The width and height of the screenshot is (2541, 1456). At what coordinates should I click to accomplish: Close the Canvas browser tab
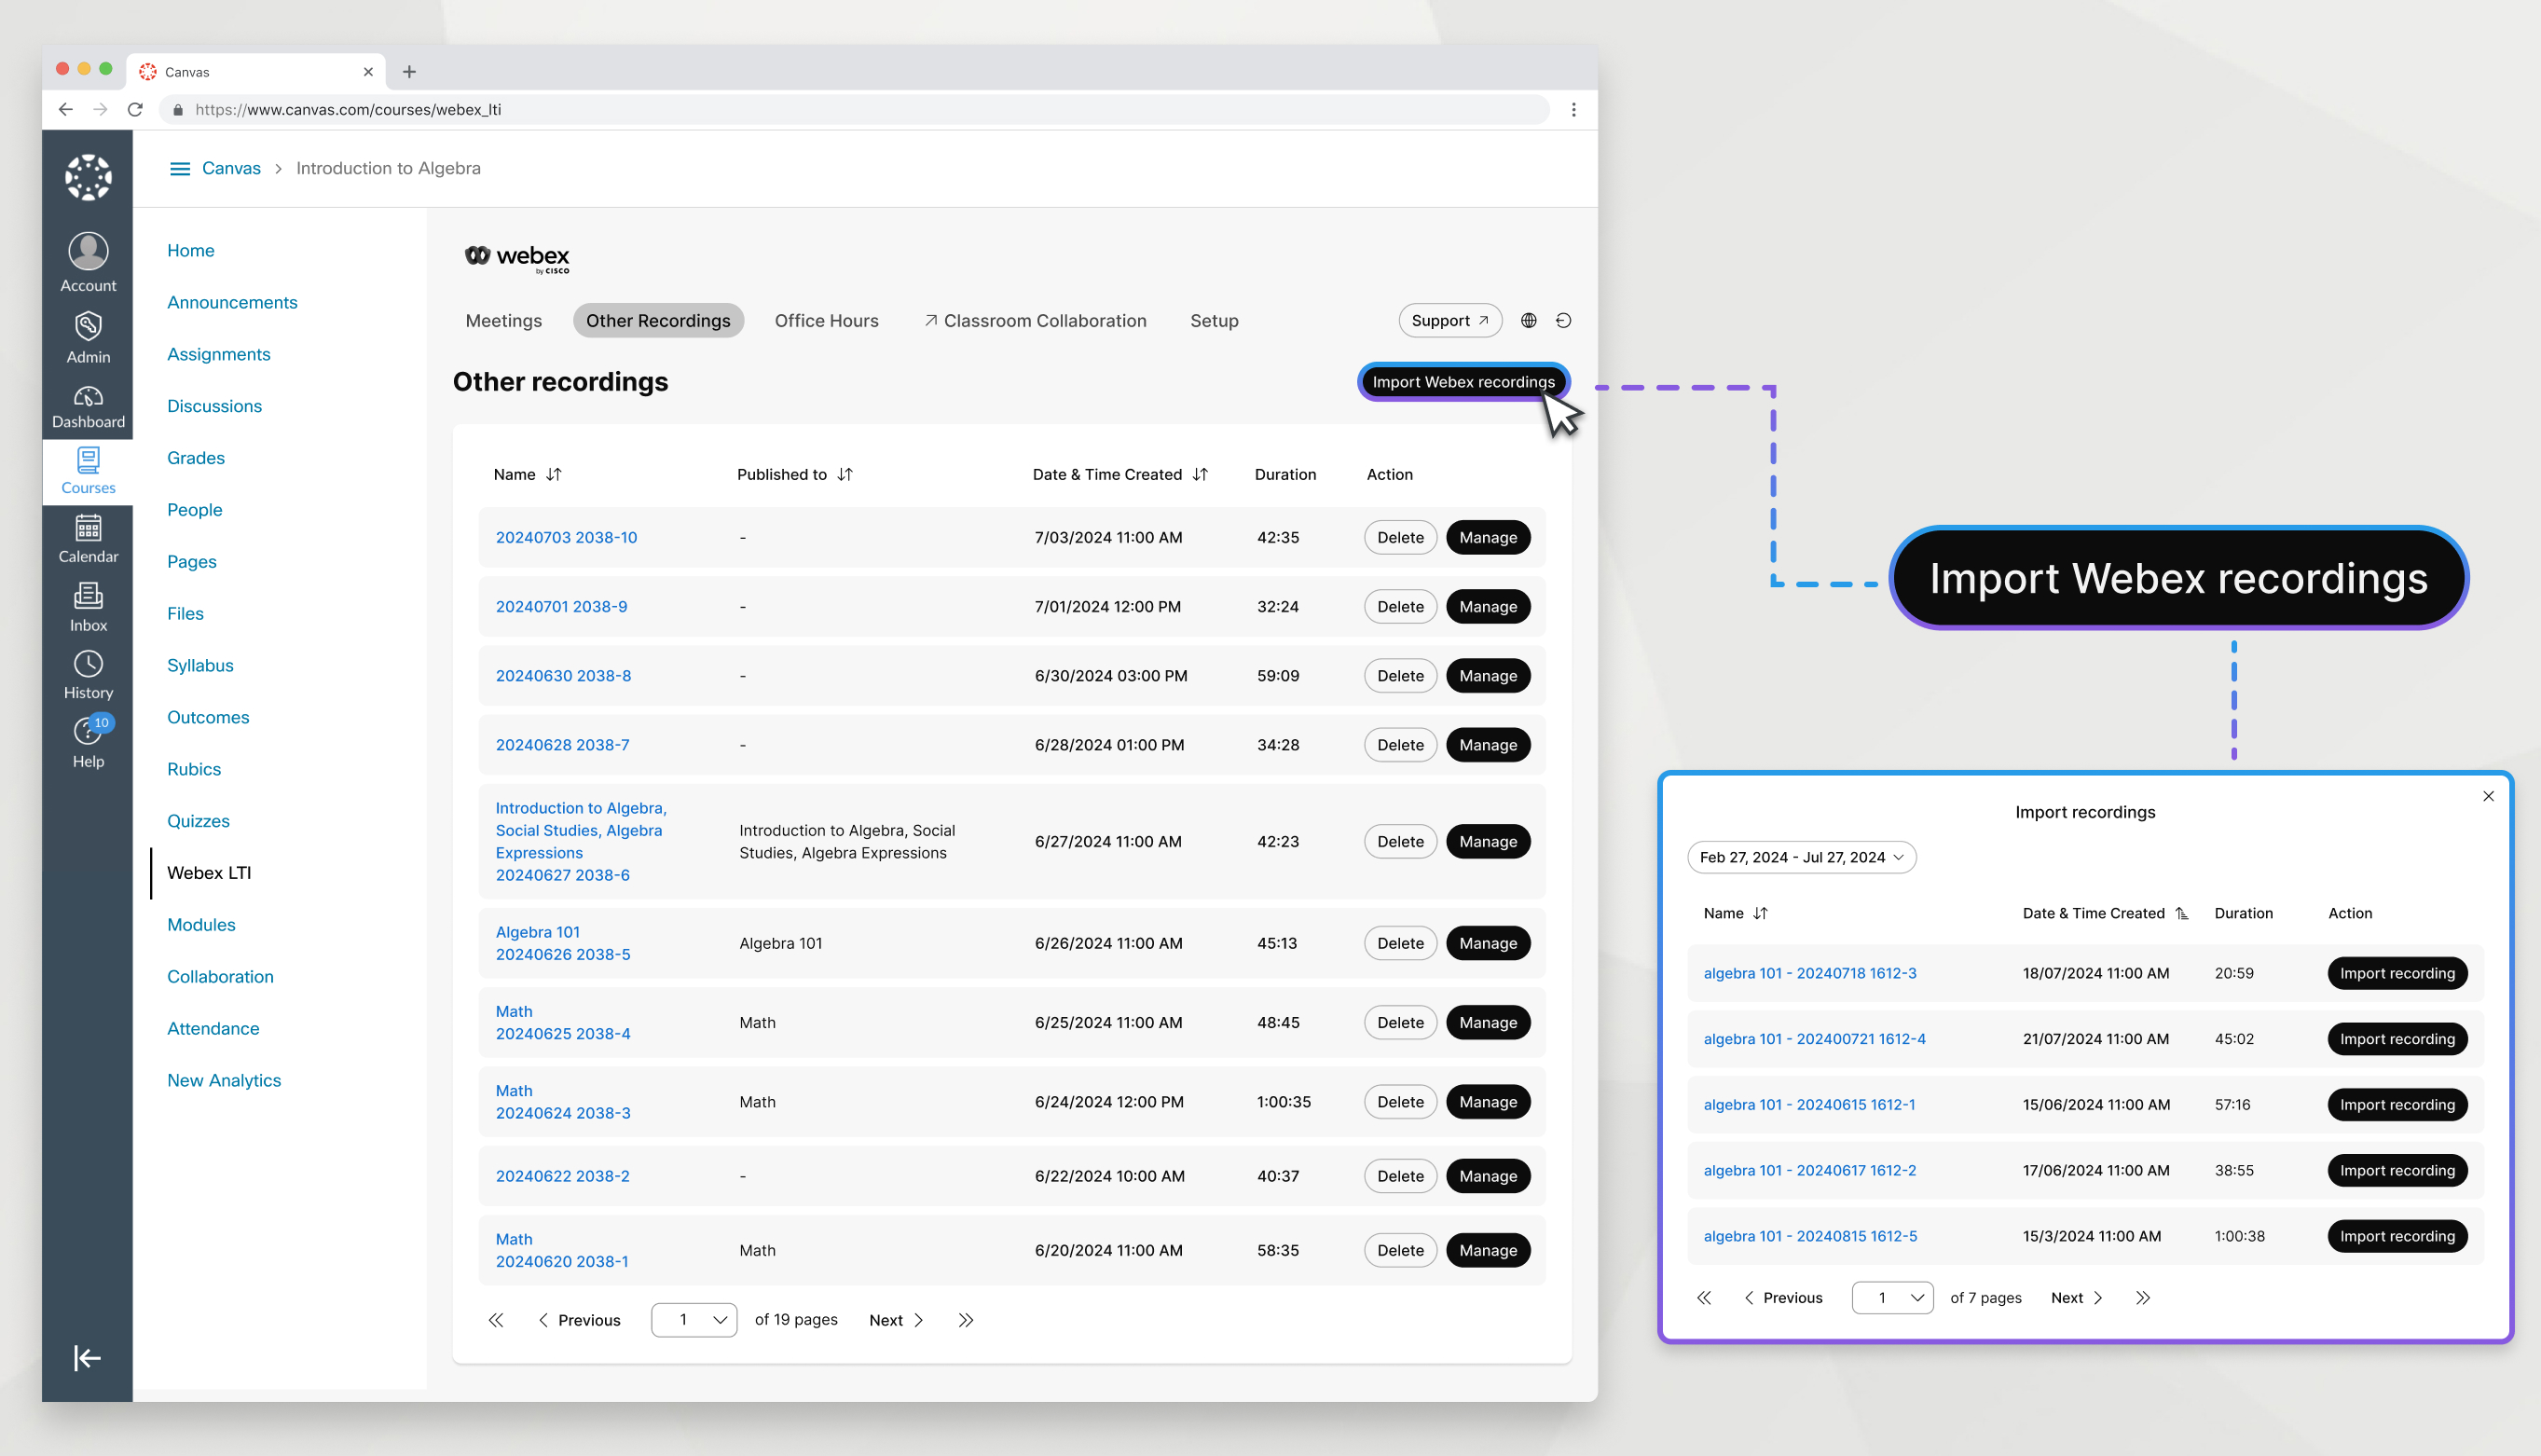pos(368,72)
